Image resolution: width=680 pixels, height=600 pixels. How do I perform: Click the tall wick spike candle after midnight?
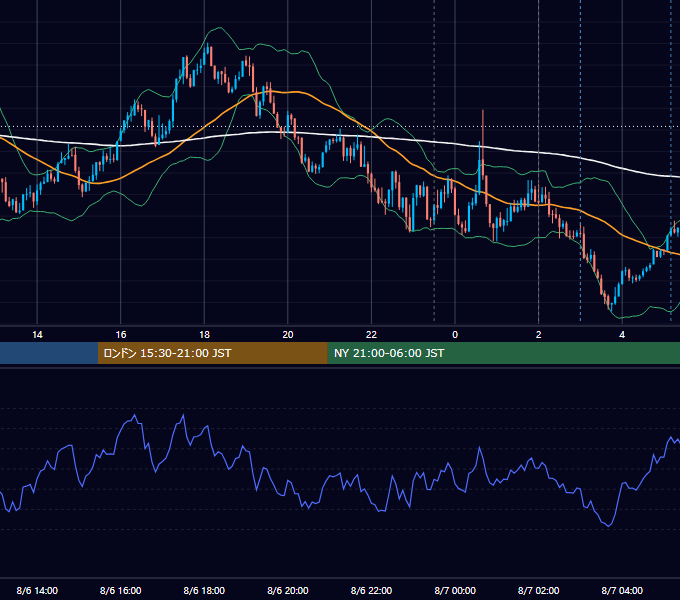(x=483, y=147)
